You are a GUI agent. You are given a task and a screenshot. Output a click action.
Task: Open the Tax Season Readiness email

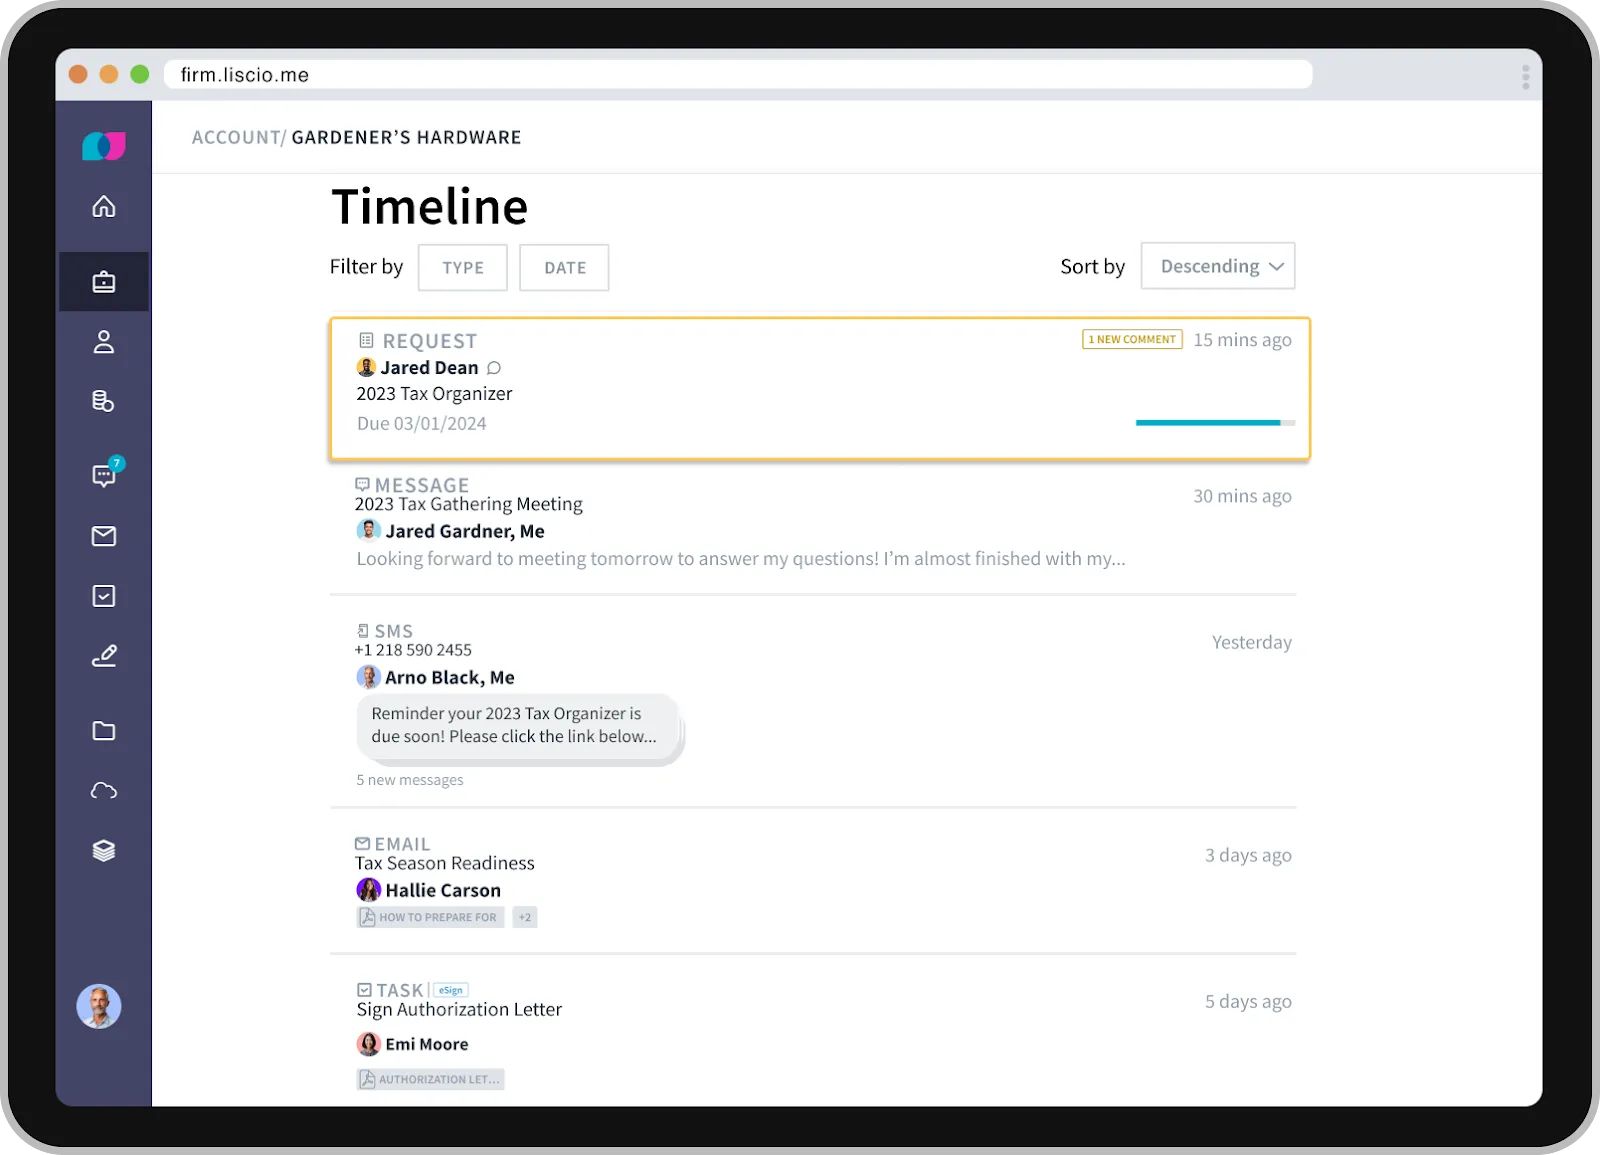click(445, 863)
